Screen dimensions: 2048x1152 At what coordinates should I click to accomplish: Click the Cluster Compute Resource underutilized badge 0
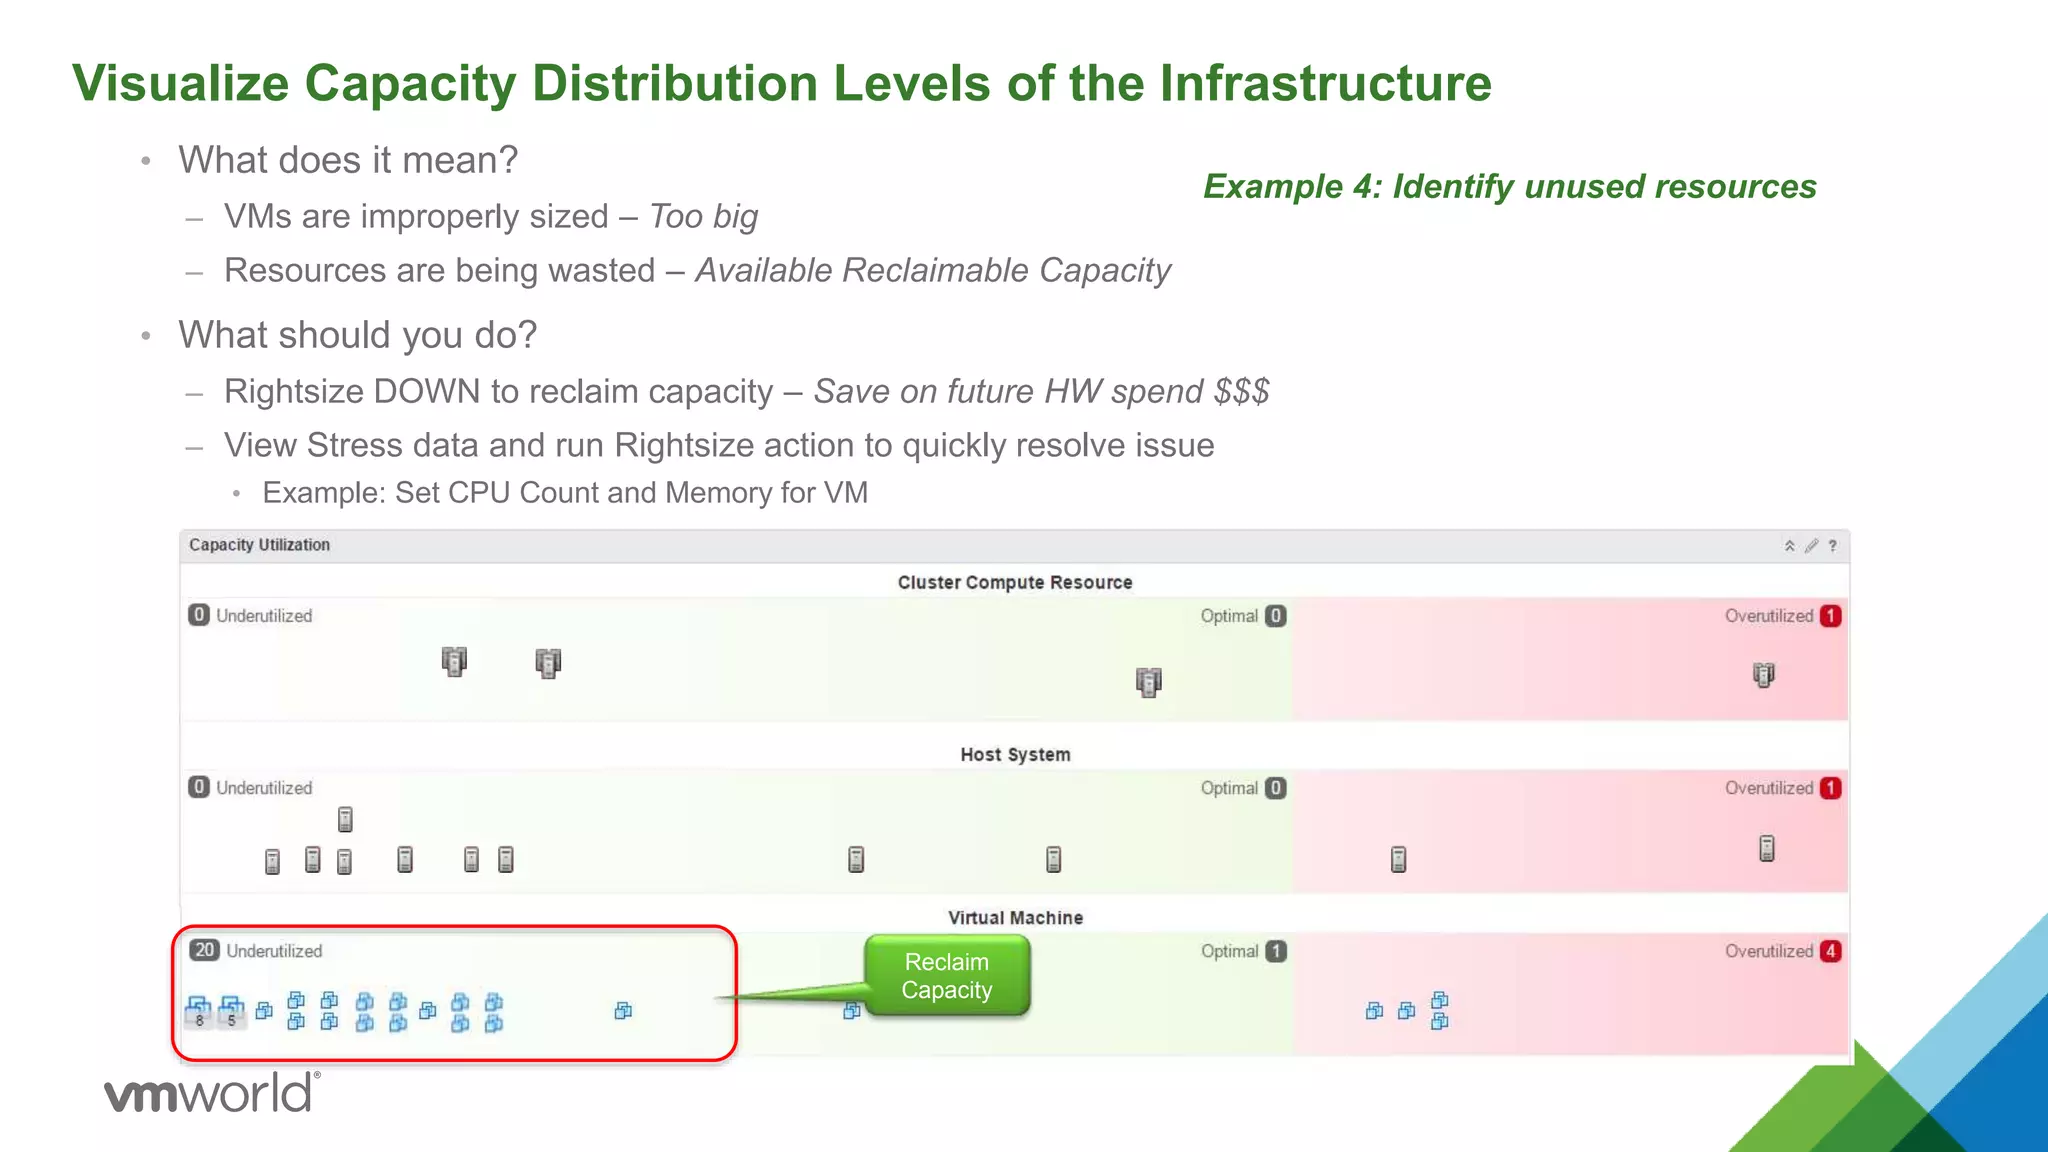point(199,615)
